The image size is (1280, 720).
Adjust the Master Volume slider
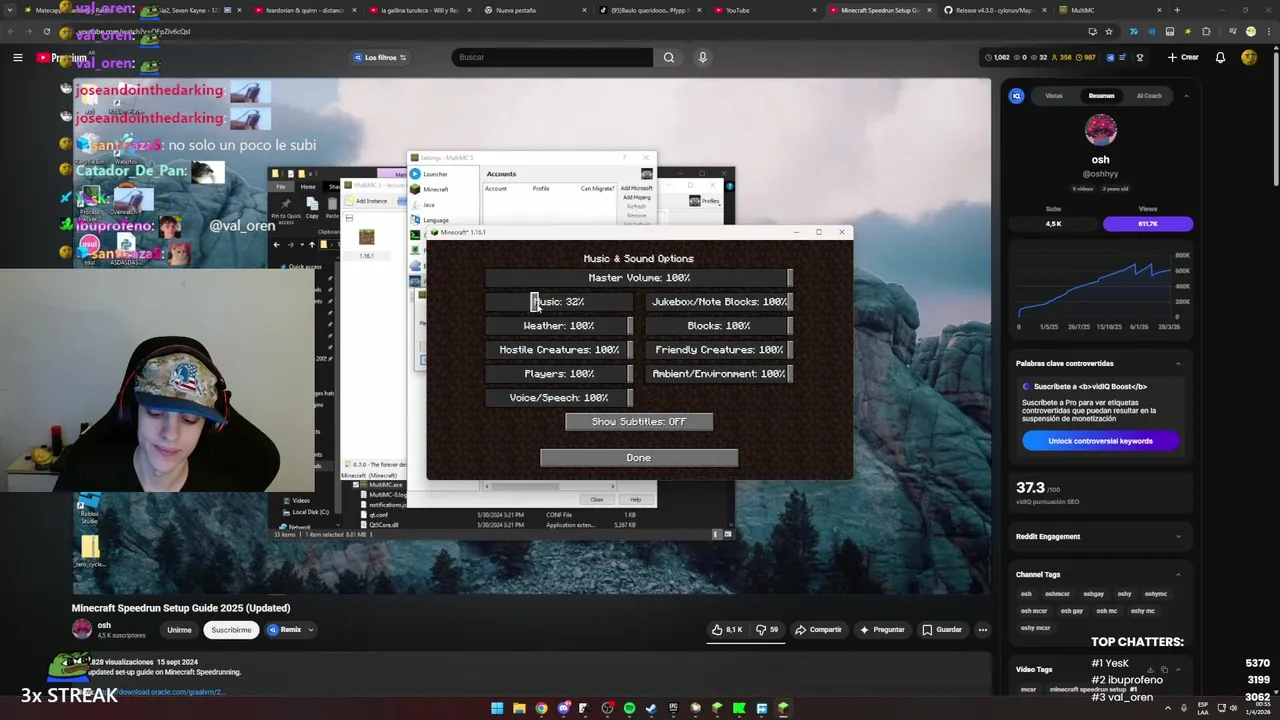click(639, 278)
